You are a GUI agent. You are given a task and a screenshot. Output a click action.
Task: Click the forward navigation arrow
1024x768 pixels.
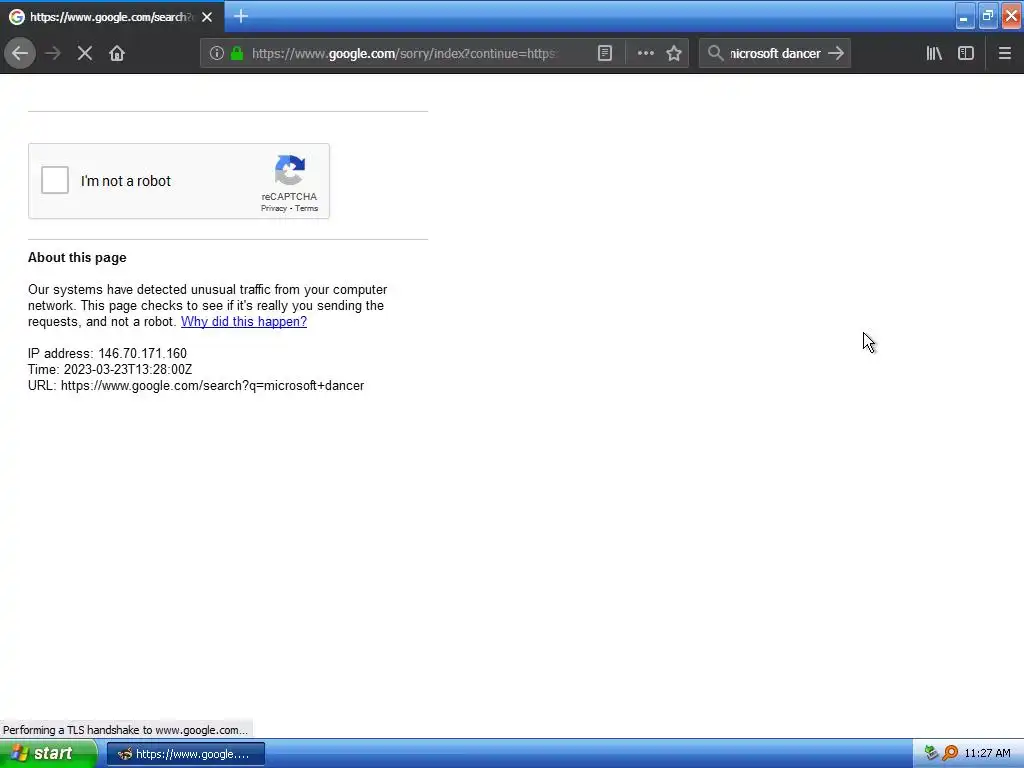tap(53, 54)
